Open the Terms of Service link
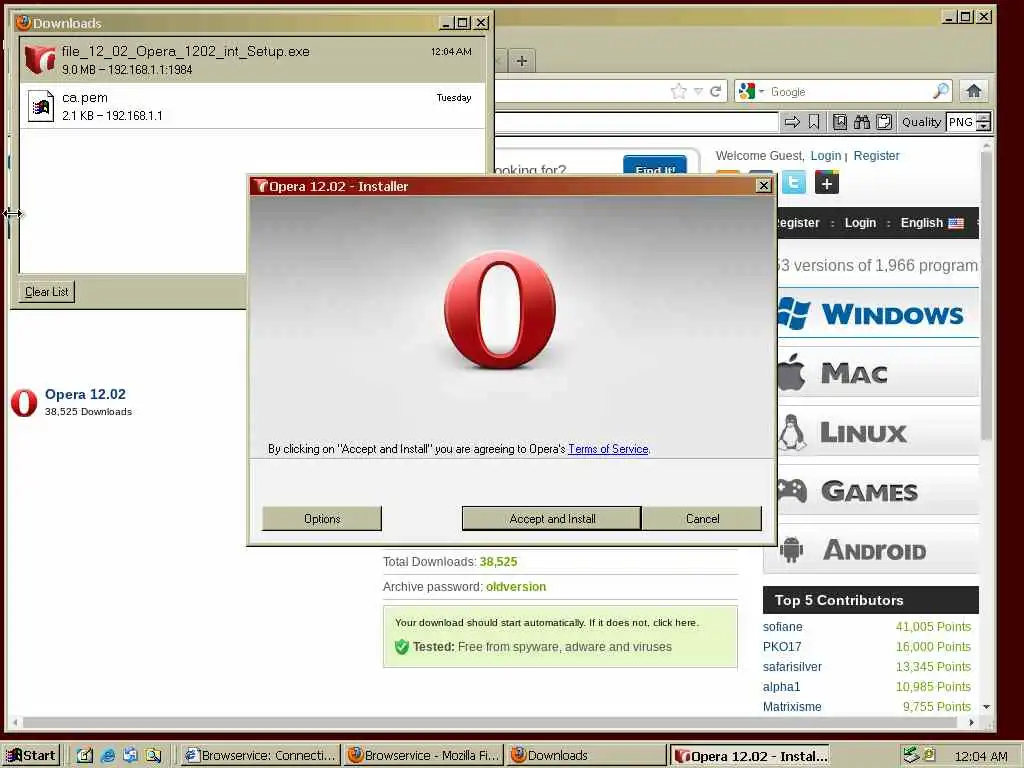The width and height of the screenshot is (1024, 768). [608, 449]
